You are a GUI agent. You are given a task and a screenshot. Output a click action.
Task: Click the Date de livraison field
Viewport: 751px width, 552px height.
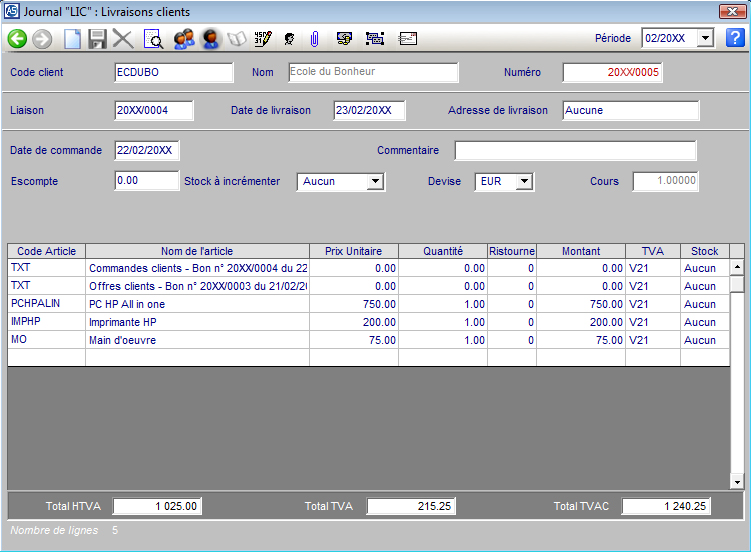[369, 111]
